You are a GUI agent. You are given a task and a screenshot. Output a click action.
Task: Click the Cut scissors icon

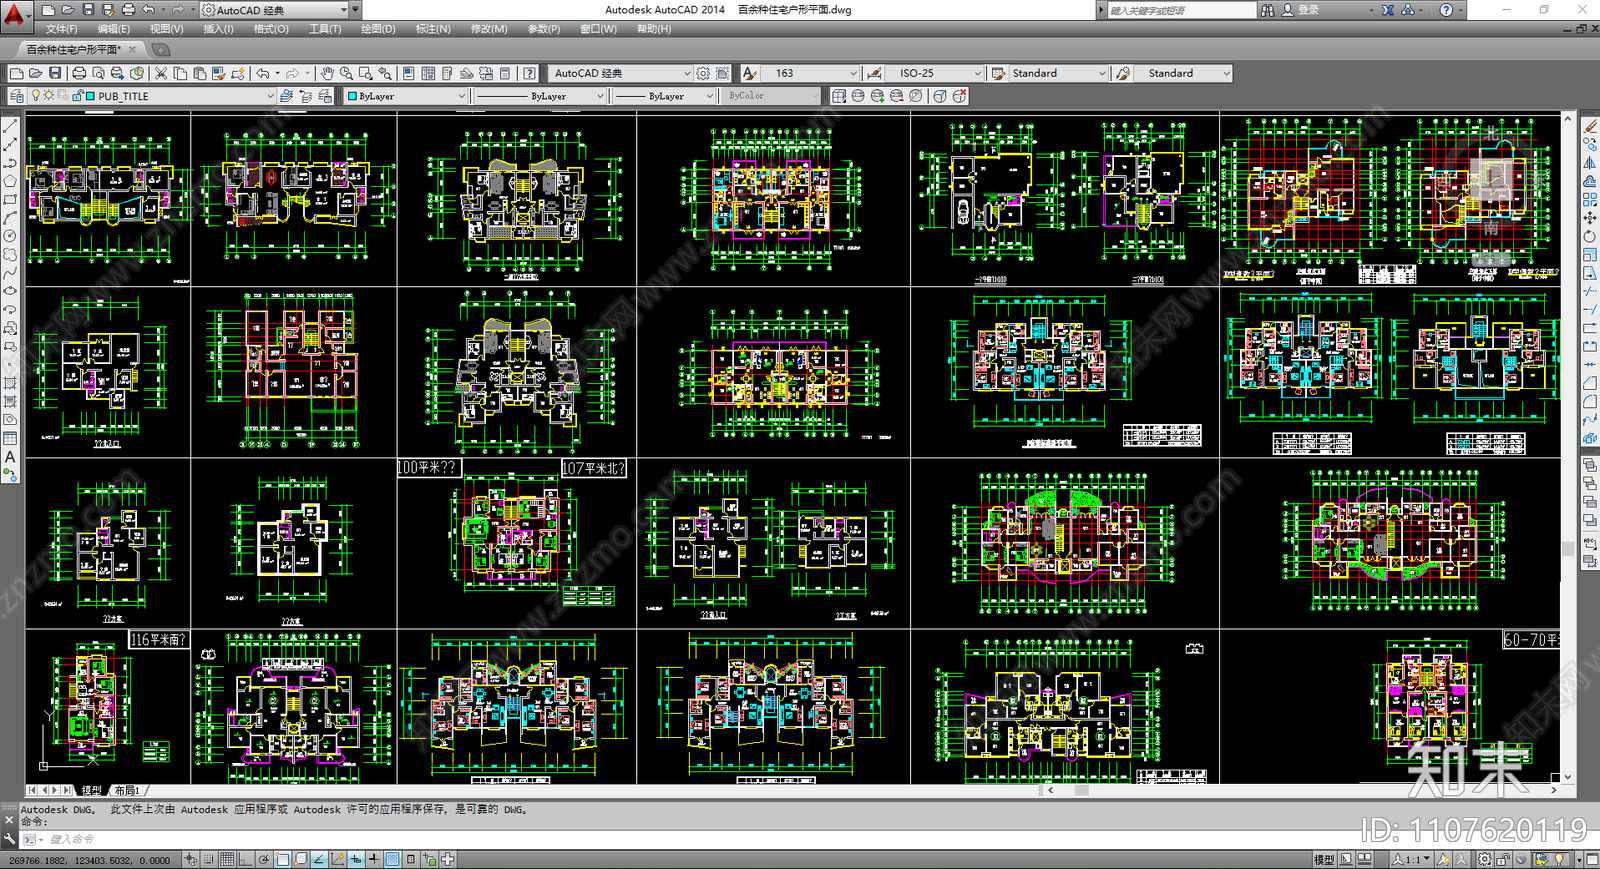coord(160,73)
